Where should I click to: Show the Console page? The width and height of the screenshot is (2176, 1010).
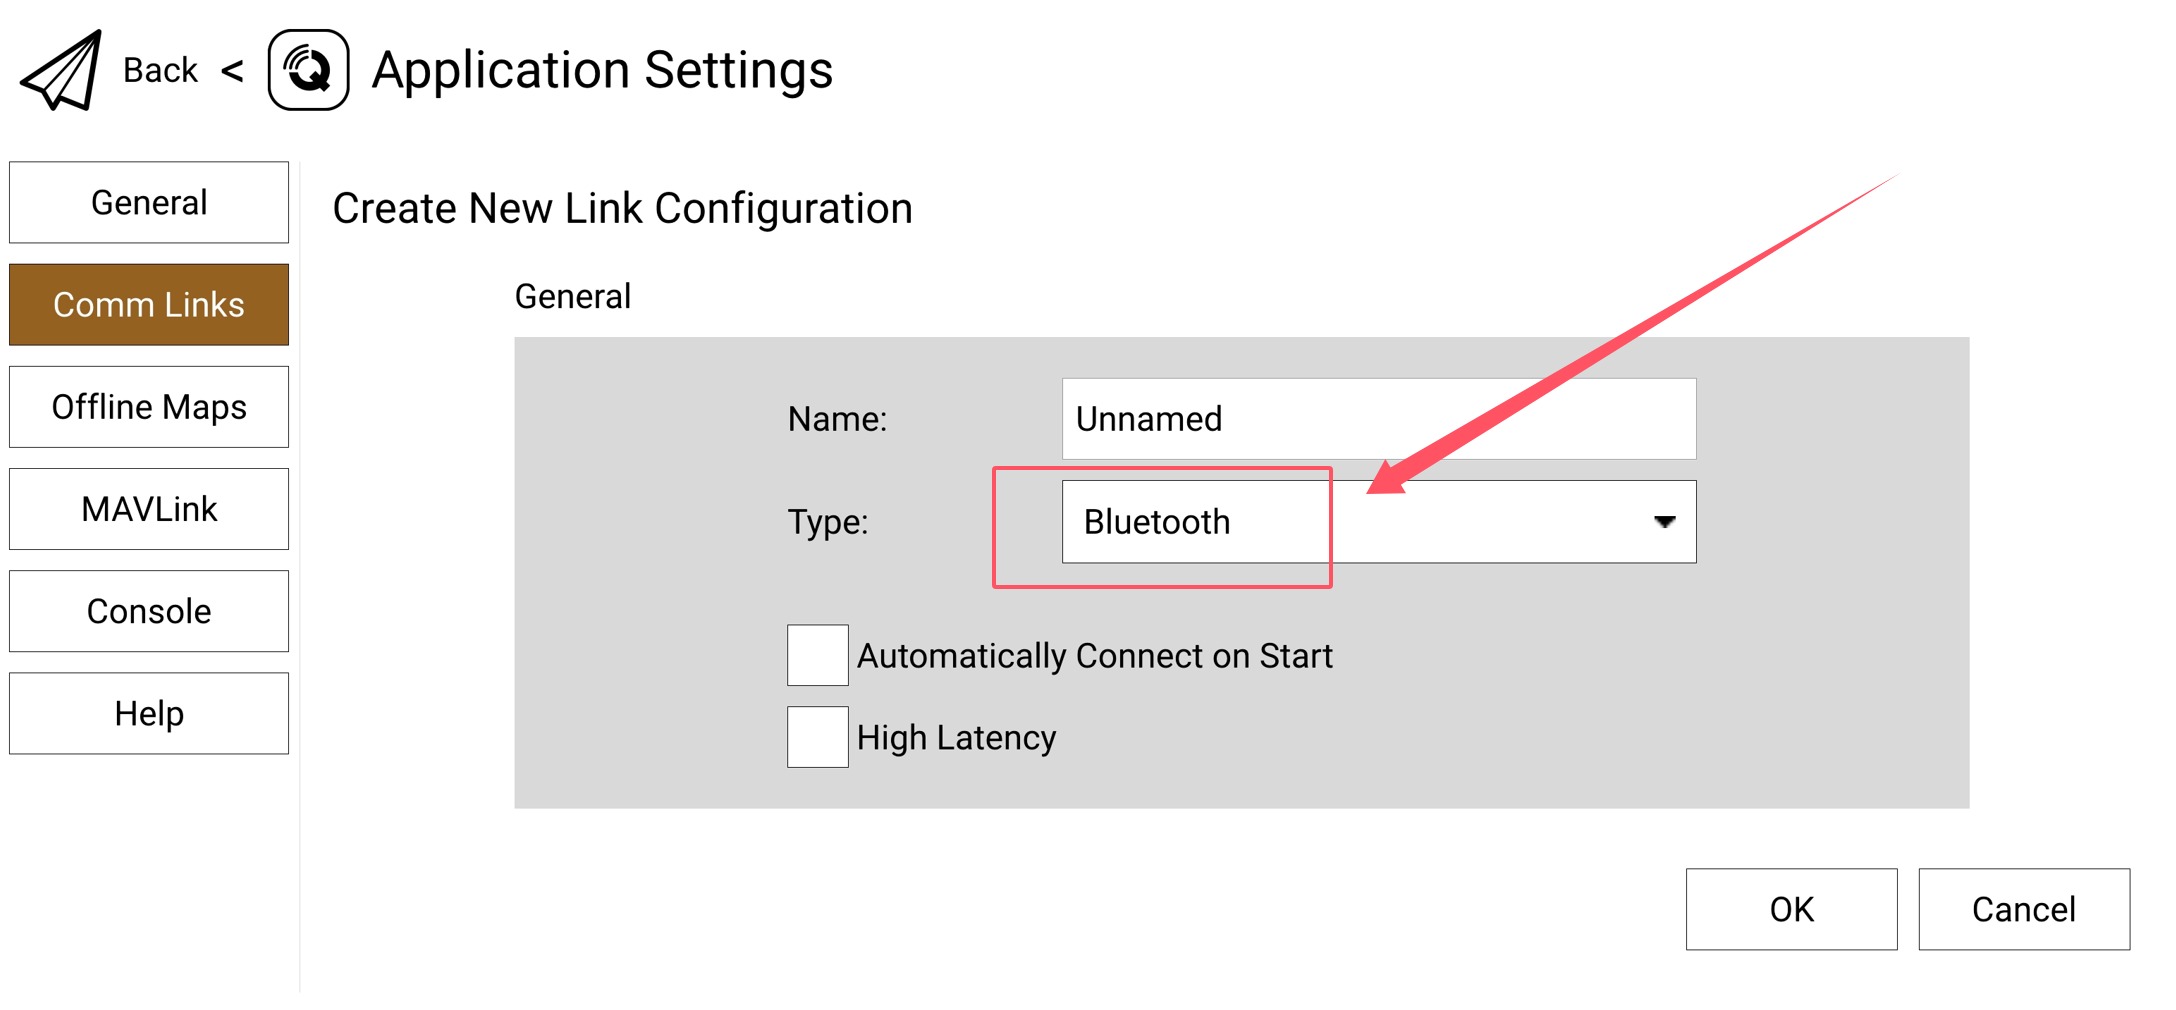click(x=149, y=611)
